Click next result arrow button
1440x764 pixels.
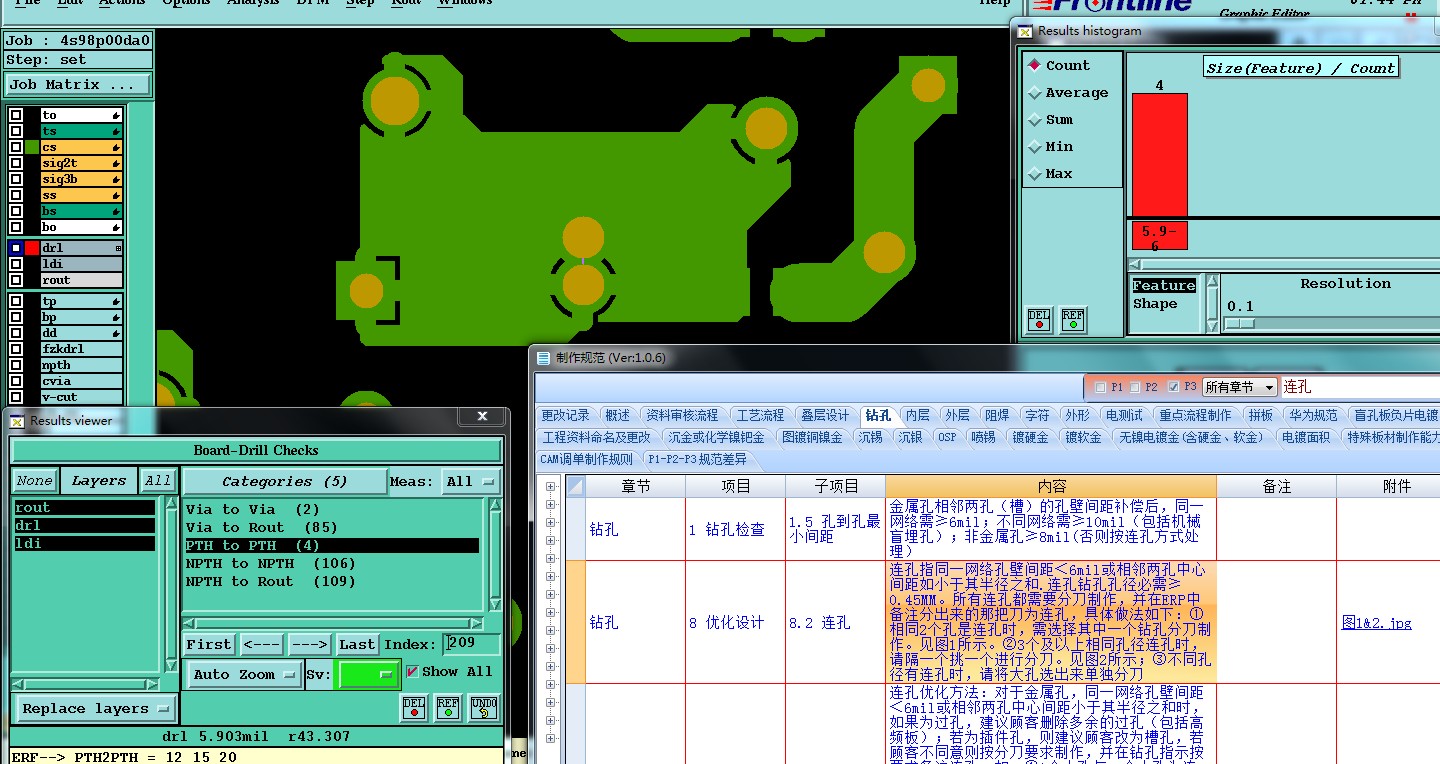309,645
